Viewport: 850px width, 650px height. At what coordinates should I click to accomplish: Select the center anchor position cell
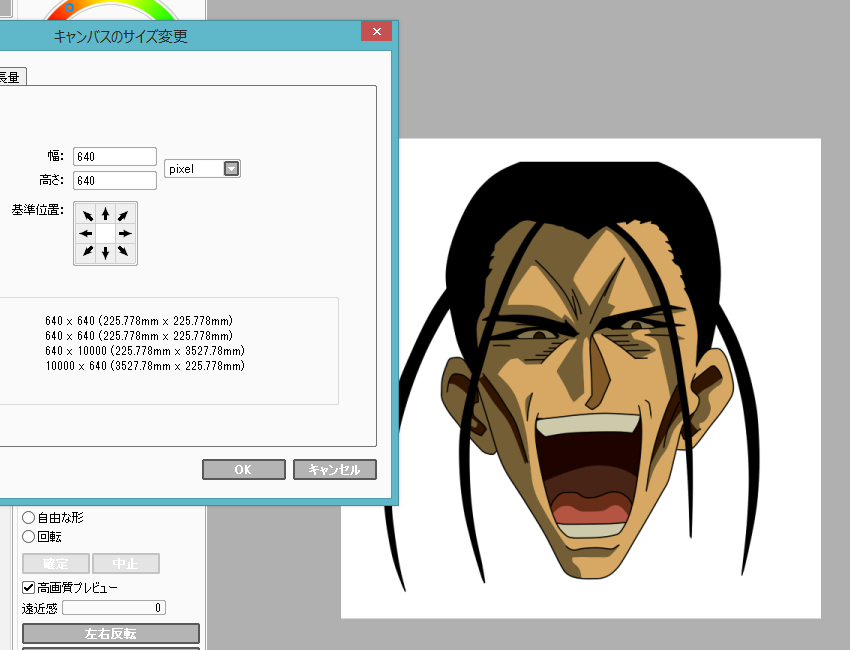point(106,234)
